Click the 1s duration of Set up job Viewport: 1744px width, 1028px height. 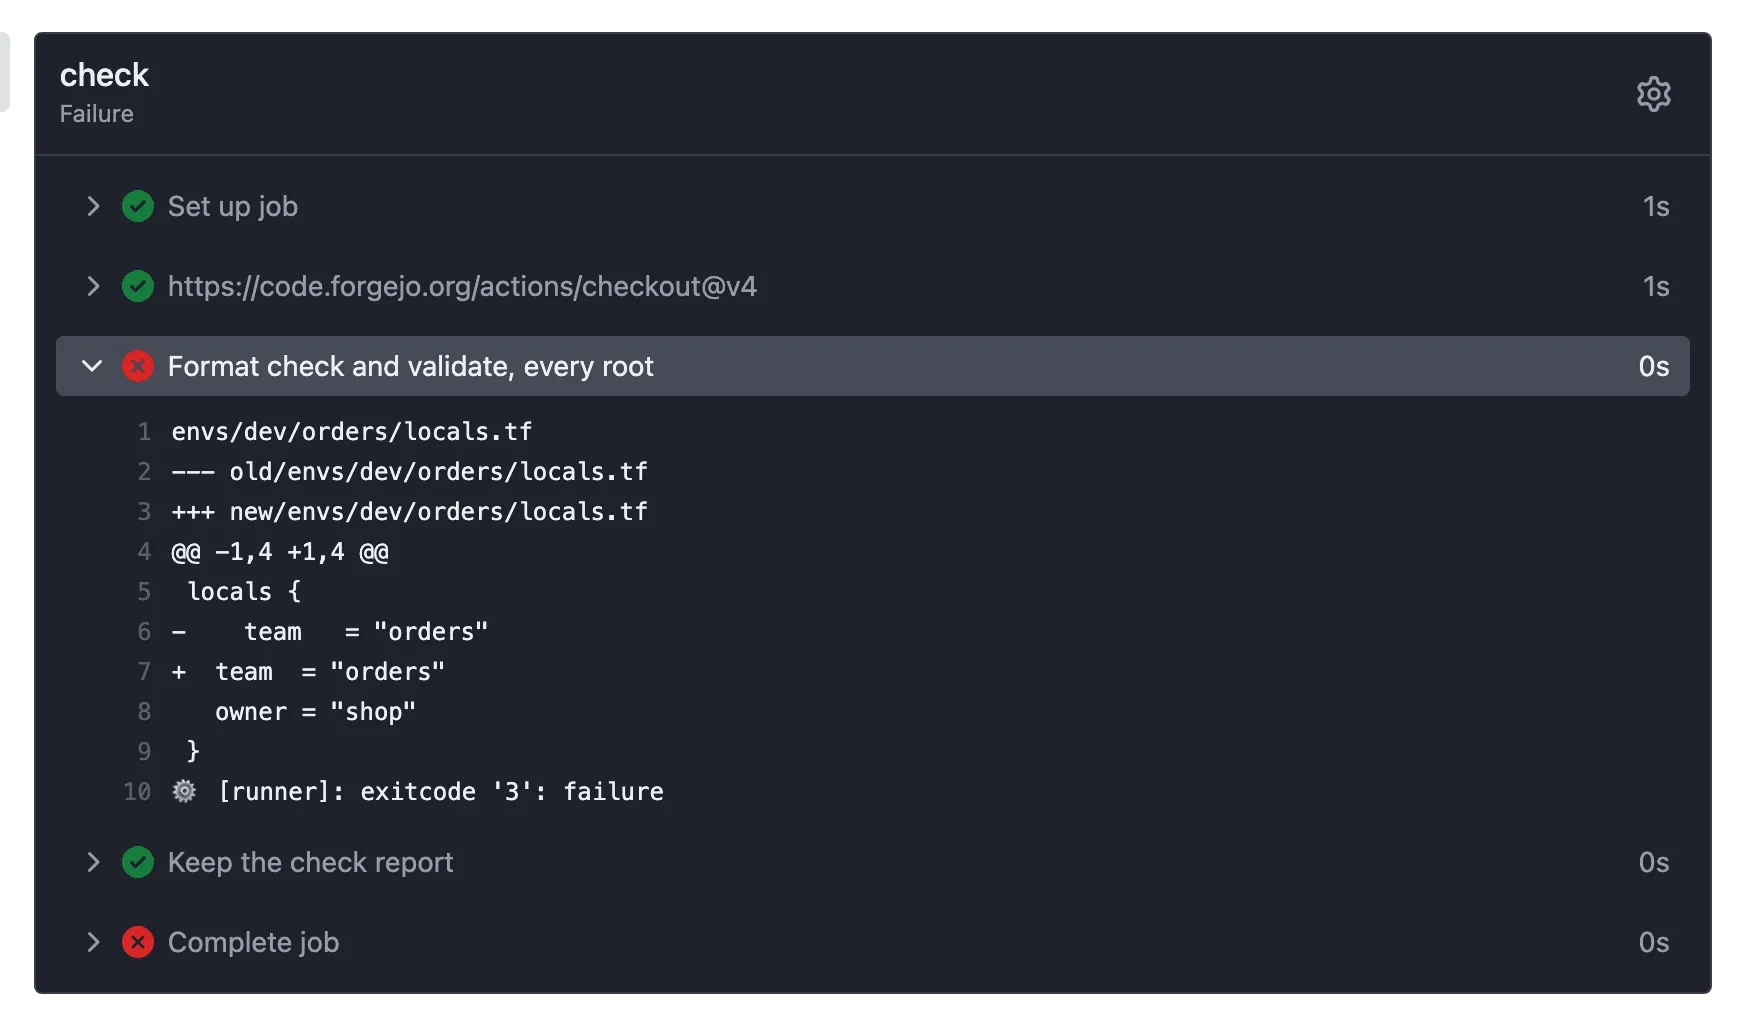(1656, 206)
